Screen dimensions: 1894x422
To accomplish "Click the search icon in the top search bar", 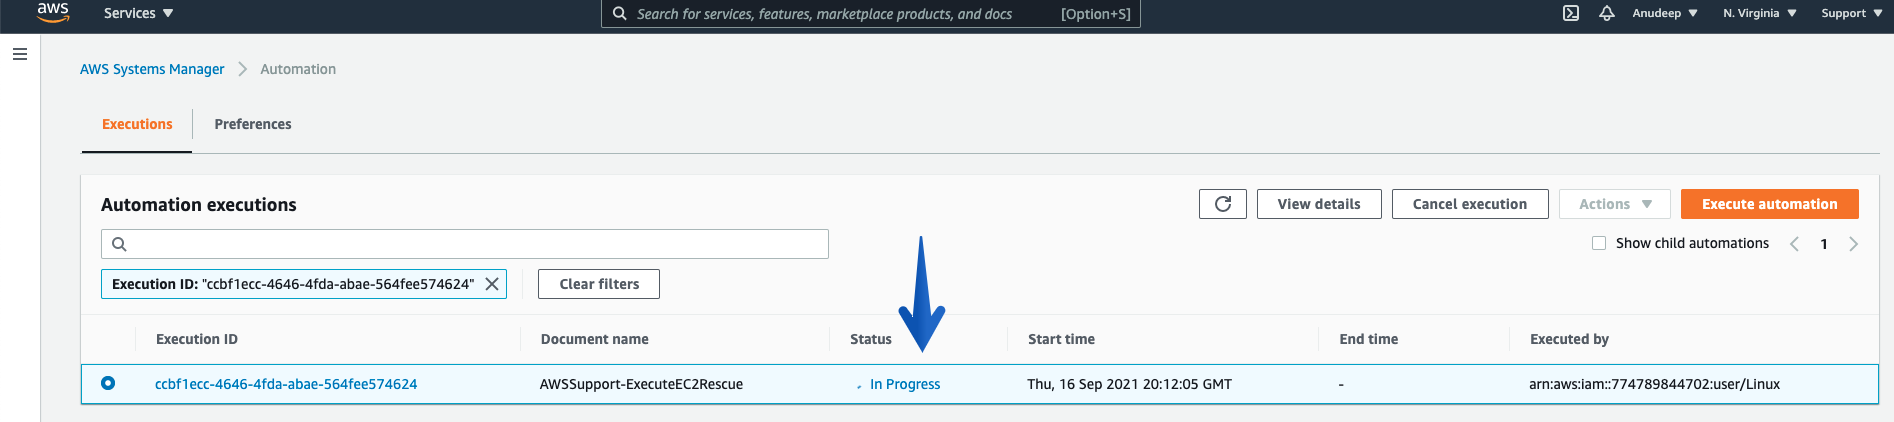I will pyautogui.click(x=620, y=14).
